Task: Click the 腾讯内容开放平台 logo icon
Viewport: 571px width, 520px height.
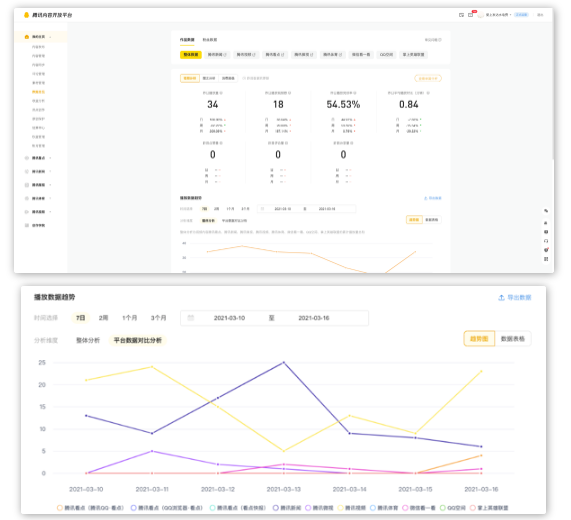Action: [x=26, y=15]
